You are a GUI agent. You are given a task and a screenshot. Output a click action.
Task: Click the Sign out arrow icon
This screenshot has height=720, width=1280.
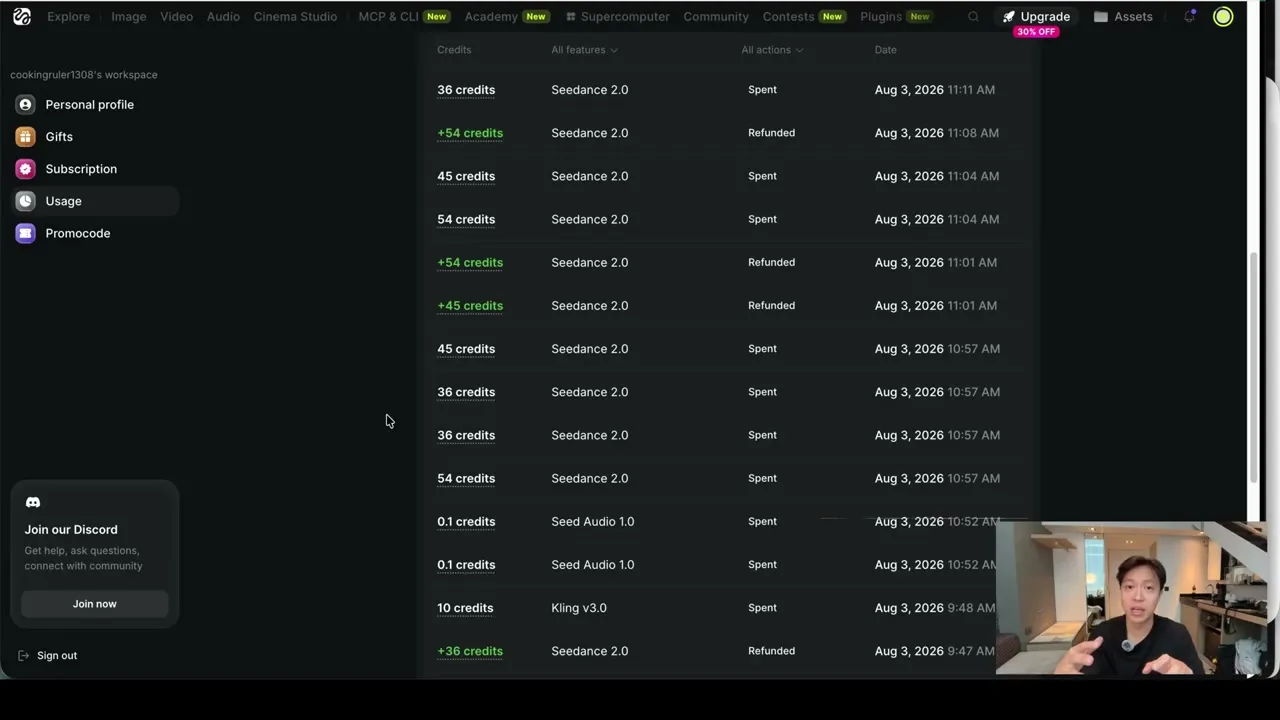click(23, 655)
